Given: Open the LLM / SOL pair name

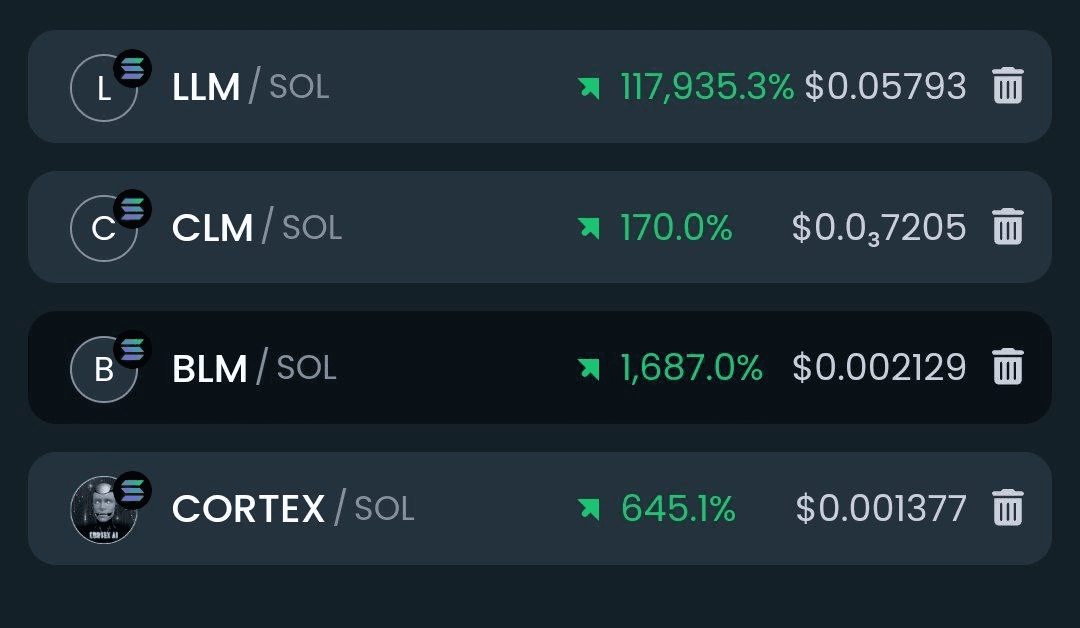Looking at the screenshot, I should click(251, 87).
